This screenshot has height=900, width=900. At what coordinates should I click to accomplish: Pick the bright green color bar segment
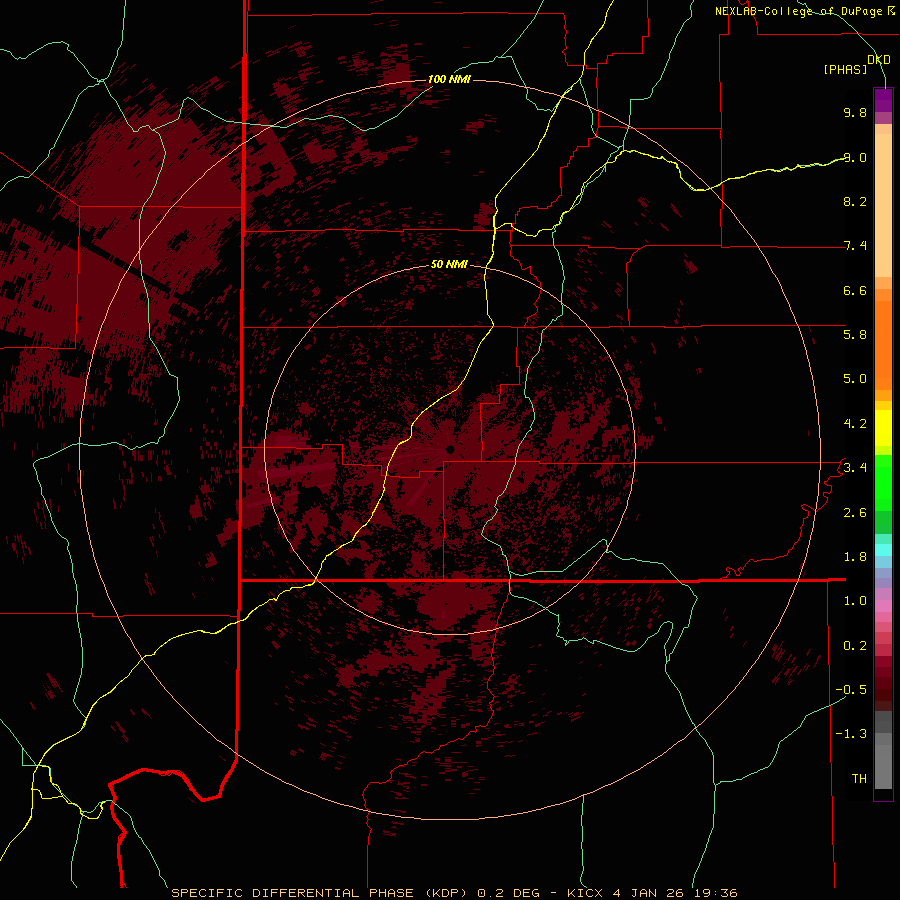pos(883,483)
